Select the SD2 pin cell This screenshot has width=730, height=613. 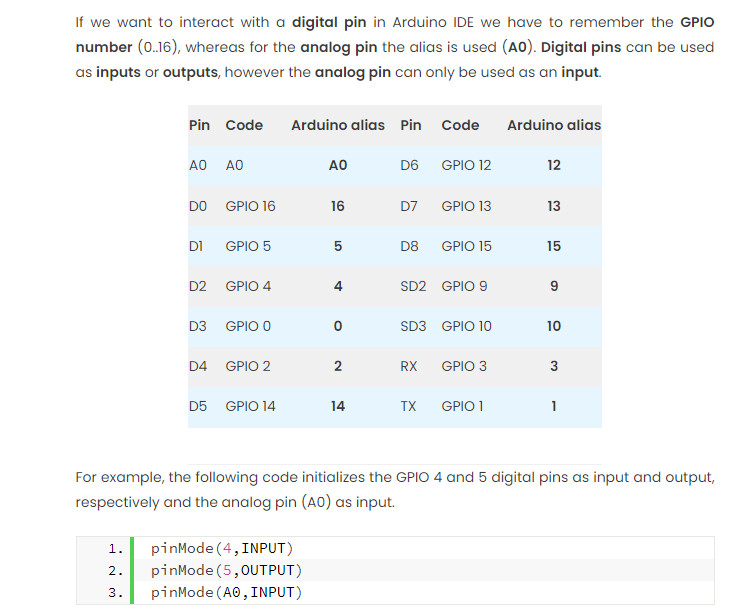413,286
